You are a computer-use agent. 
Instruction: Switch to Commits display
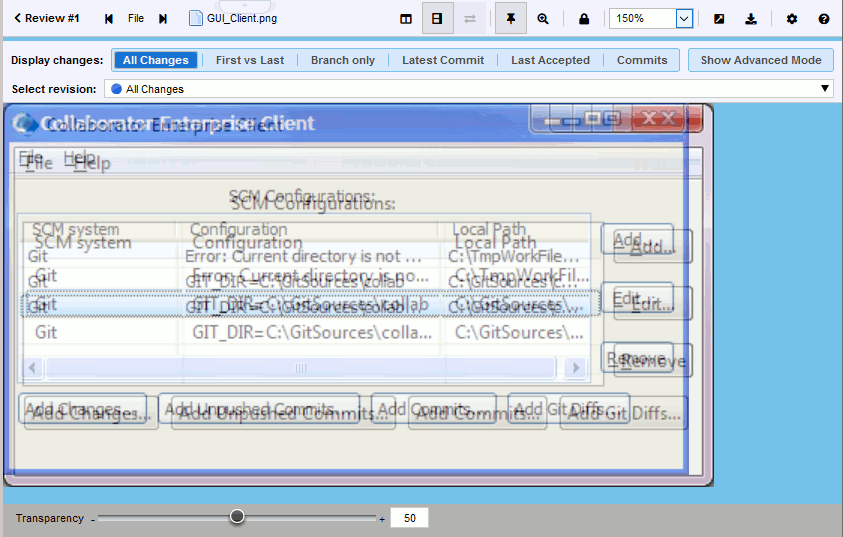pos(642,60)
